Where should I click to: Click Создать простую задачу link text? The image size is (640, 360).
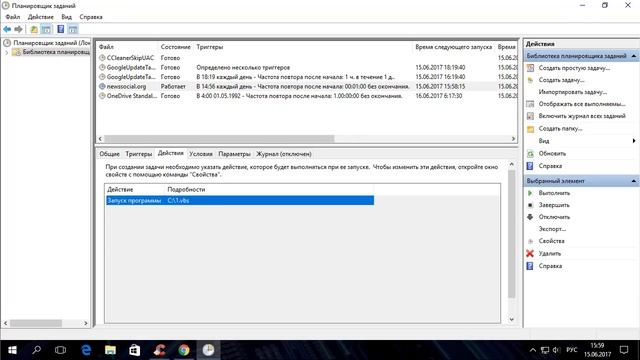click(x=574, y=68)
